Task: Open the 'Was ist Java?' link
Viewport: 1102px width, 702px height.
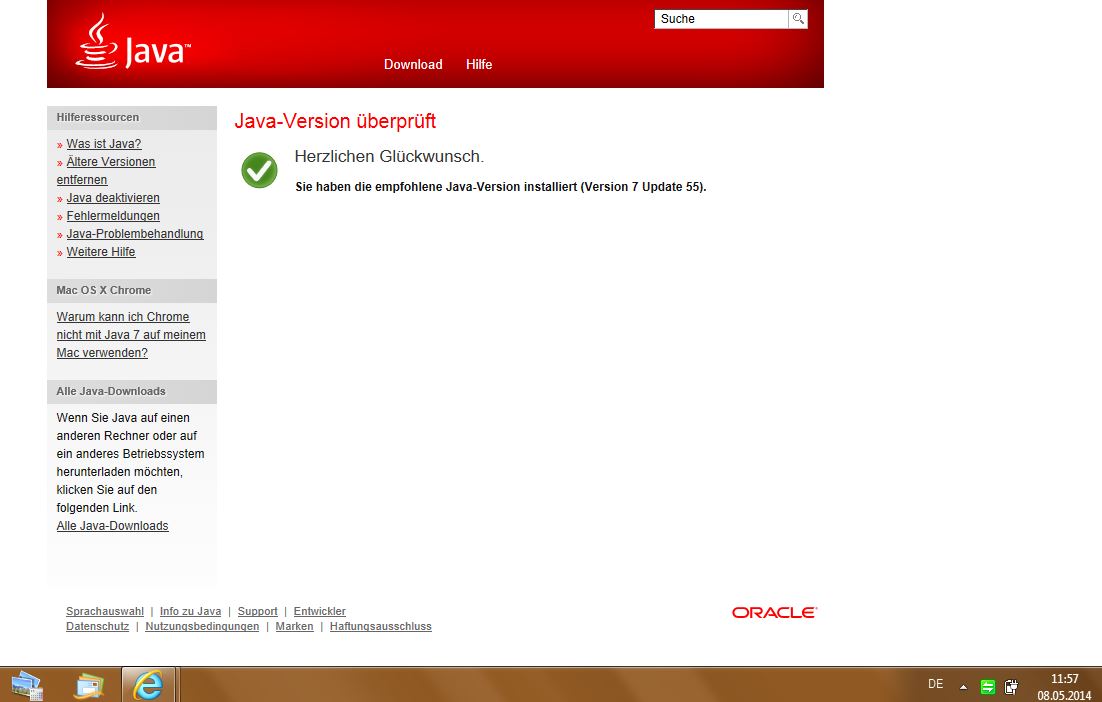Action: (x=104, y=143)
